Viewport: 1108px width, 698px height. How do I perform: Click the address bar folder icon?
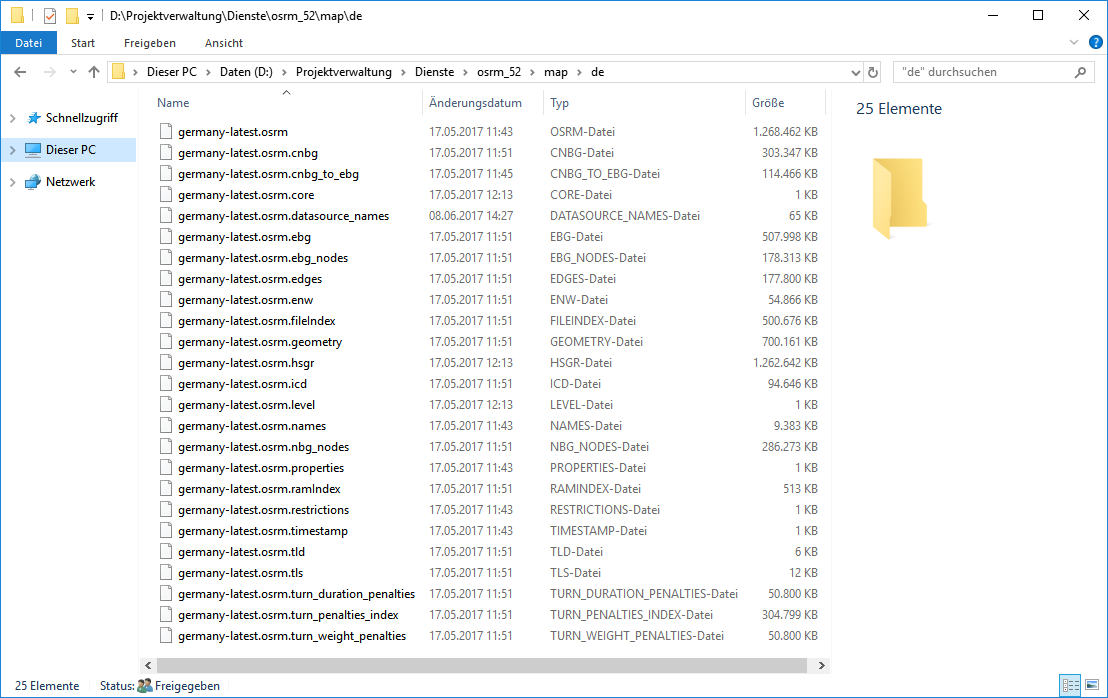(x=119, y=72)
